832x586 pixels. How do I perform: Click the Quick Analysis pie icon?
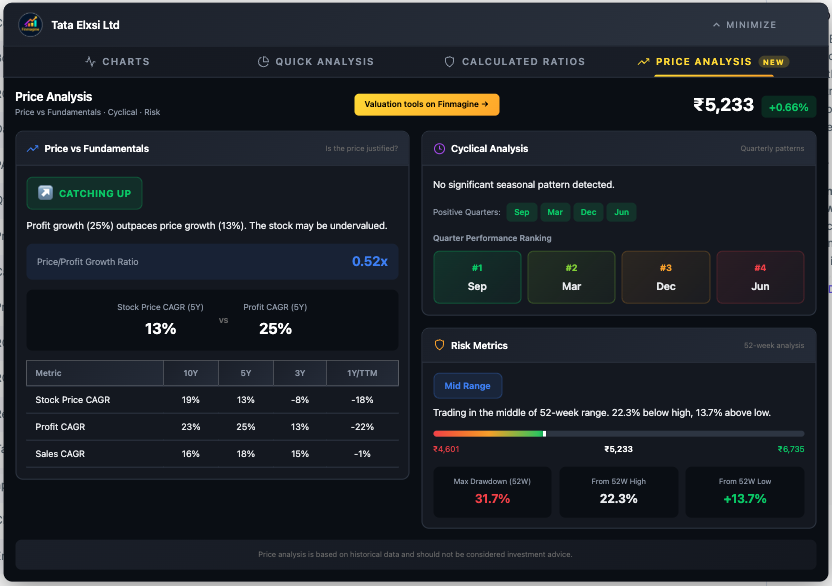tap(264, 62)
